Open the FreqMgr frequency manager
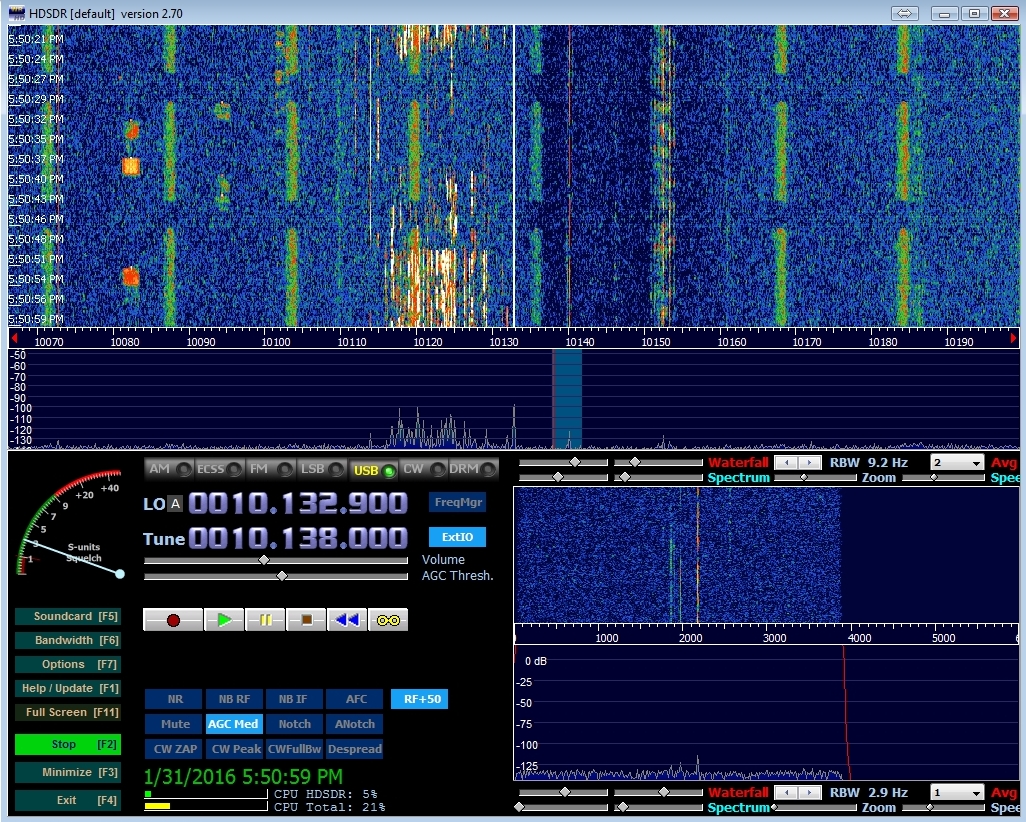 [457, 502]
